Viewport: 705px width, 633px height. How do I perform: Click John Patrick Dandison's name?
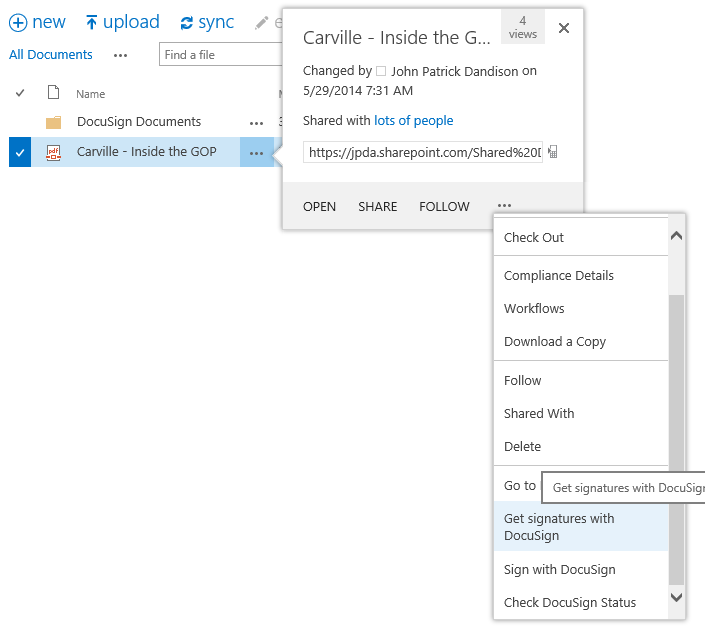pos(455,71)
